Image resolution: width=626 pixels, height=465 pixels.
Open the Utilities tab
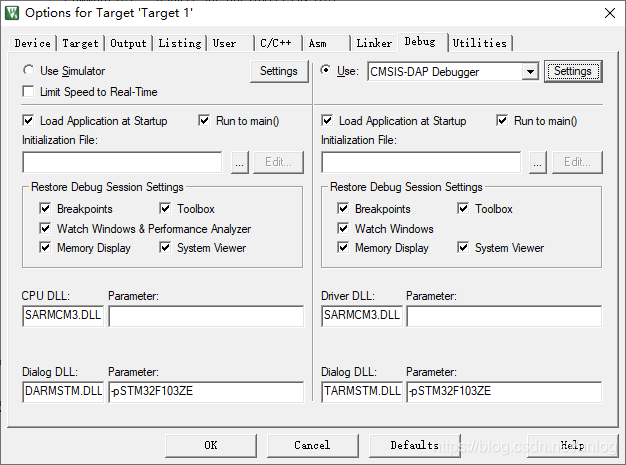click(x=480, y=43)
